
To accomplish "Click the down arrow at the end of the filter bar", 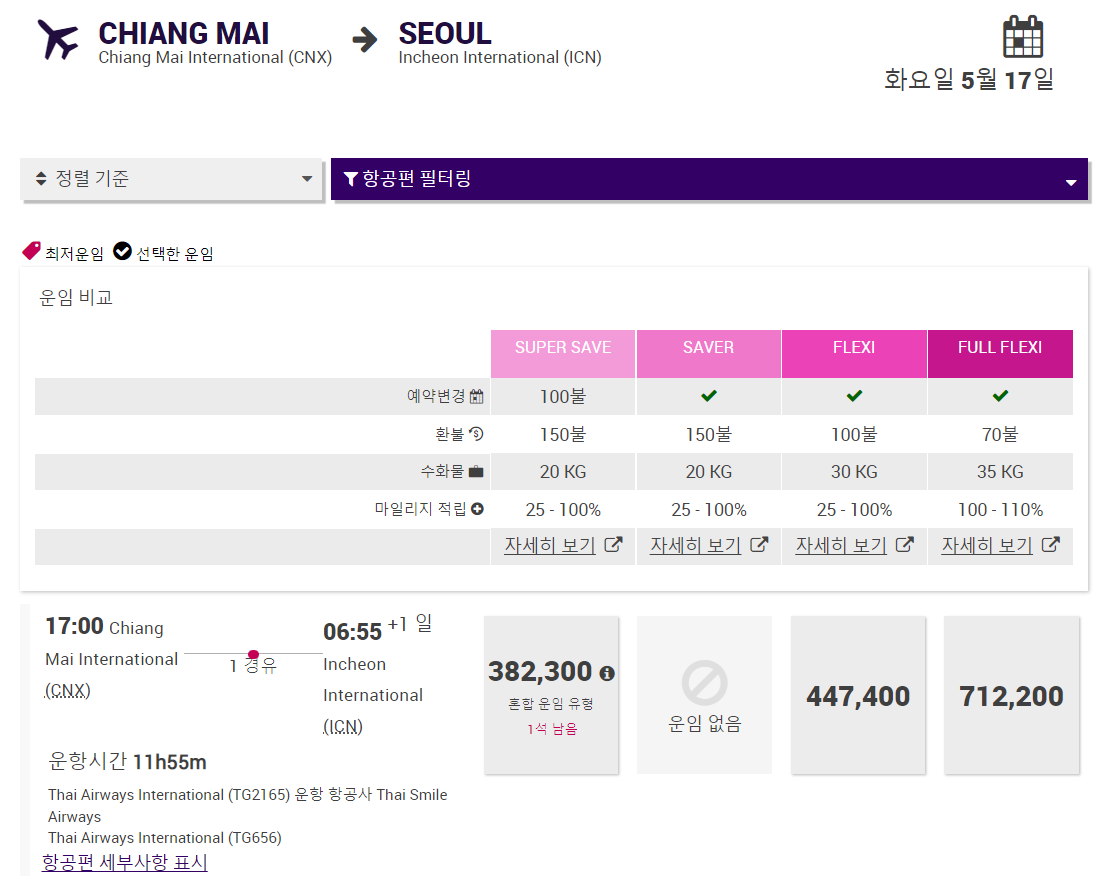I will [x=1070, y=182].
